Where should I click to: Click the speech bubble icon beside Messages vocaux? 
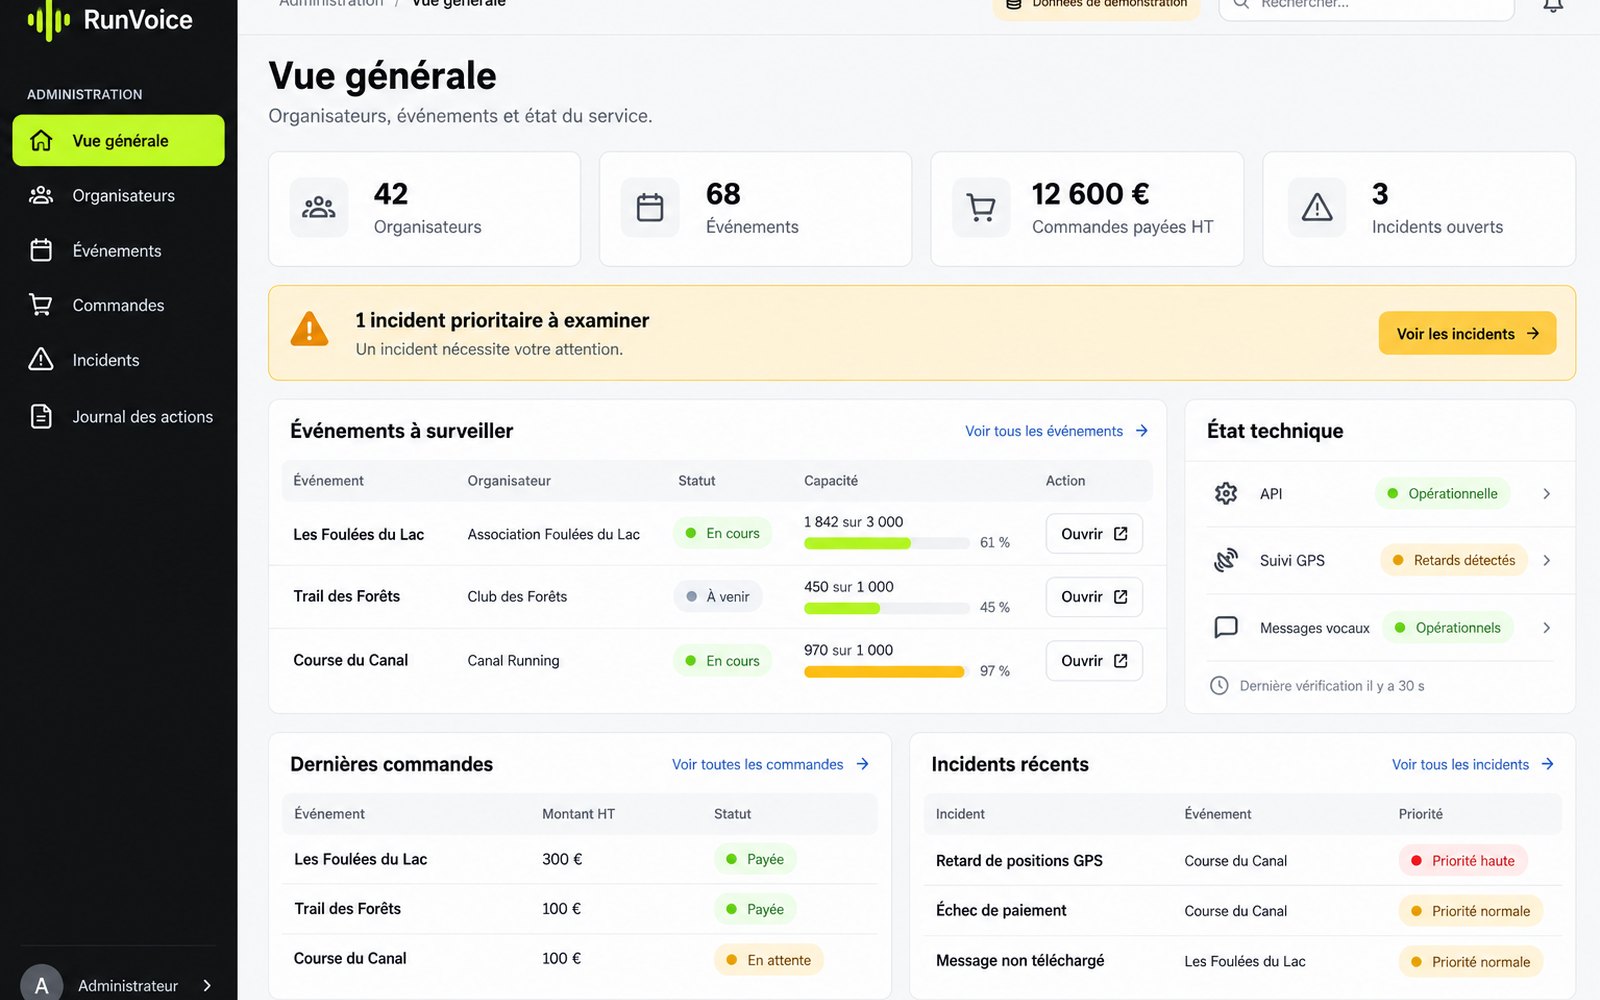point(1226,627)
